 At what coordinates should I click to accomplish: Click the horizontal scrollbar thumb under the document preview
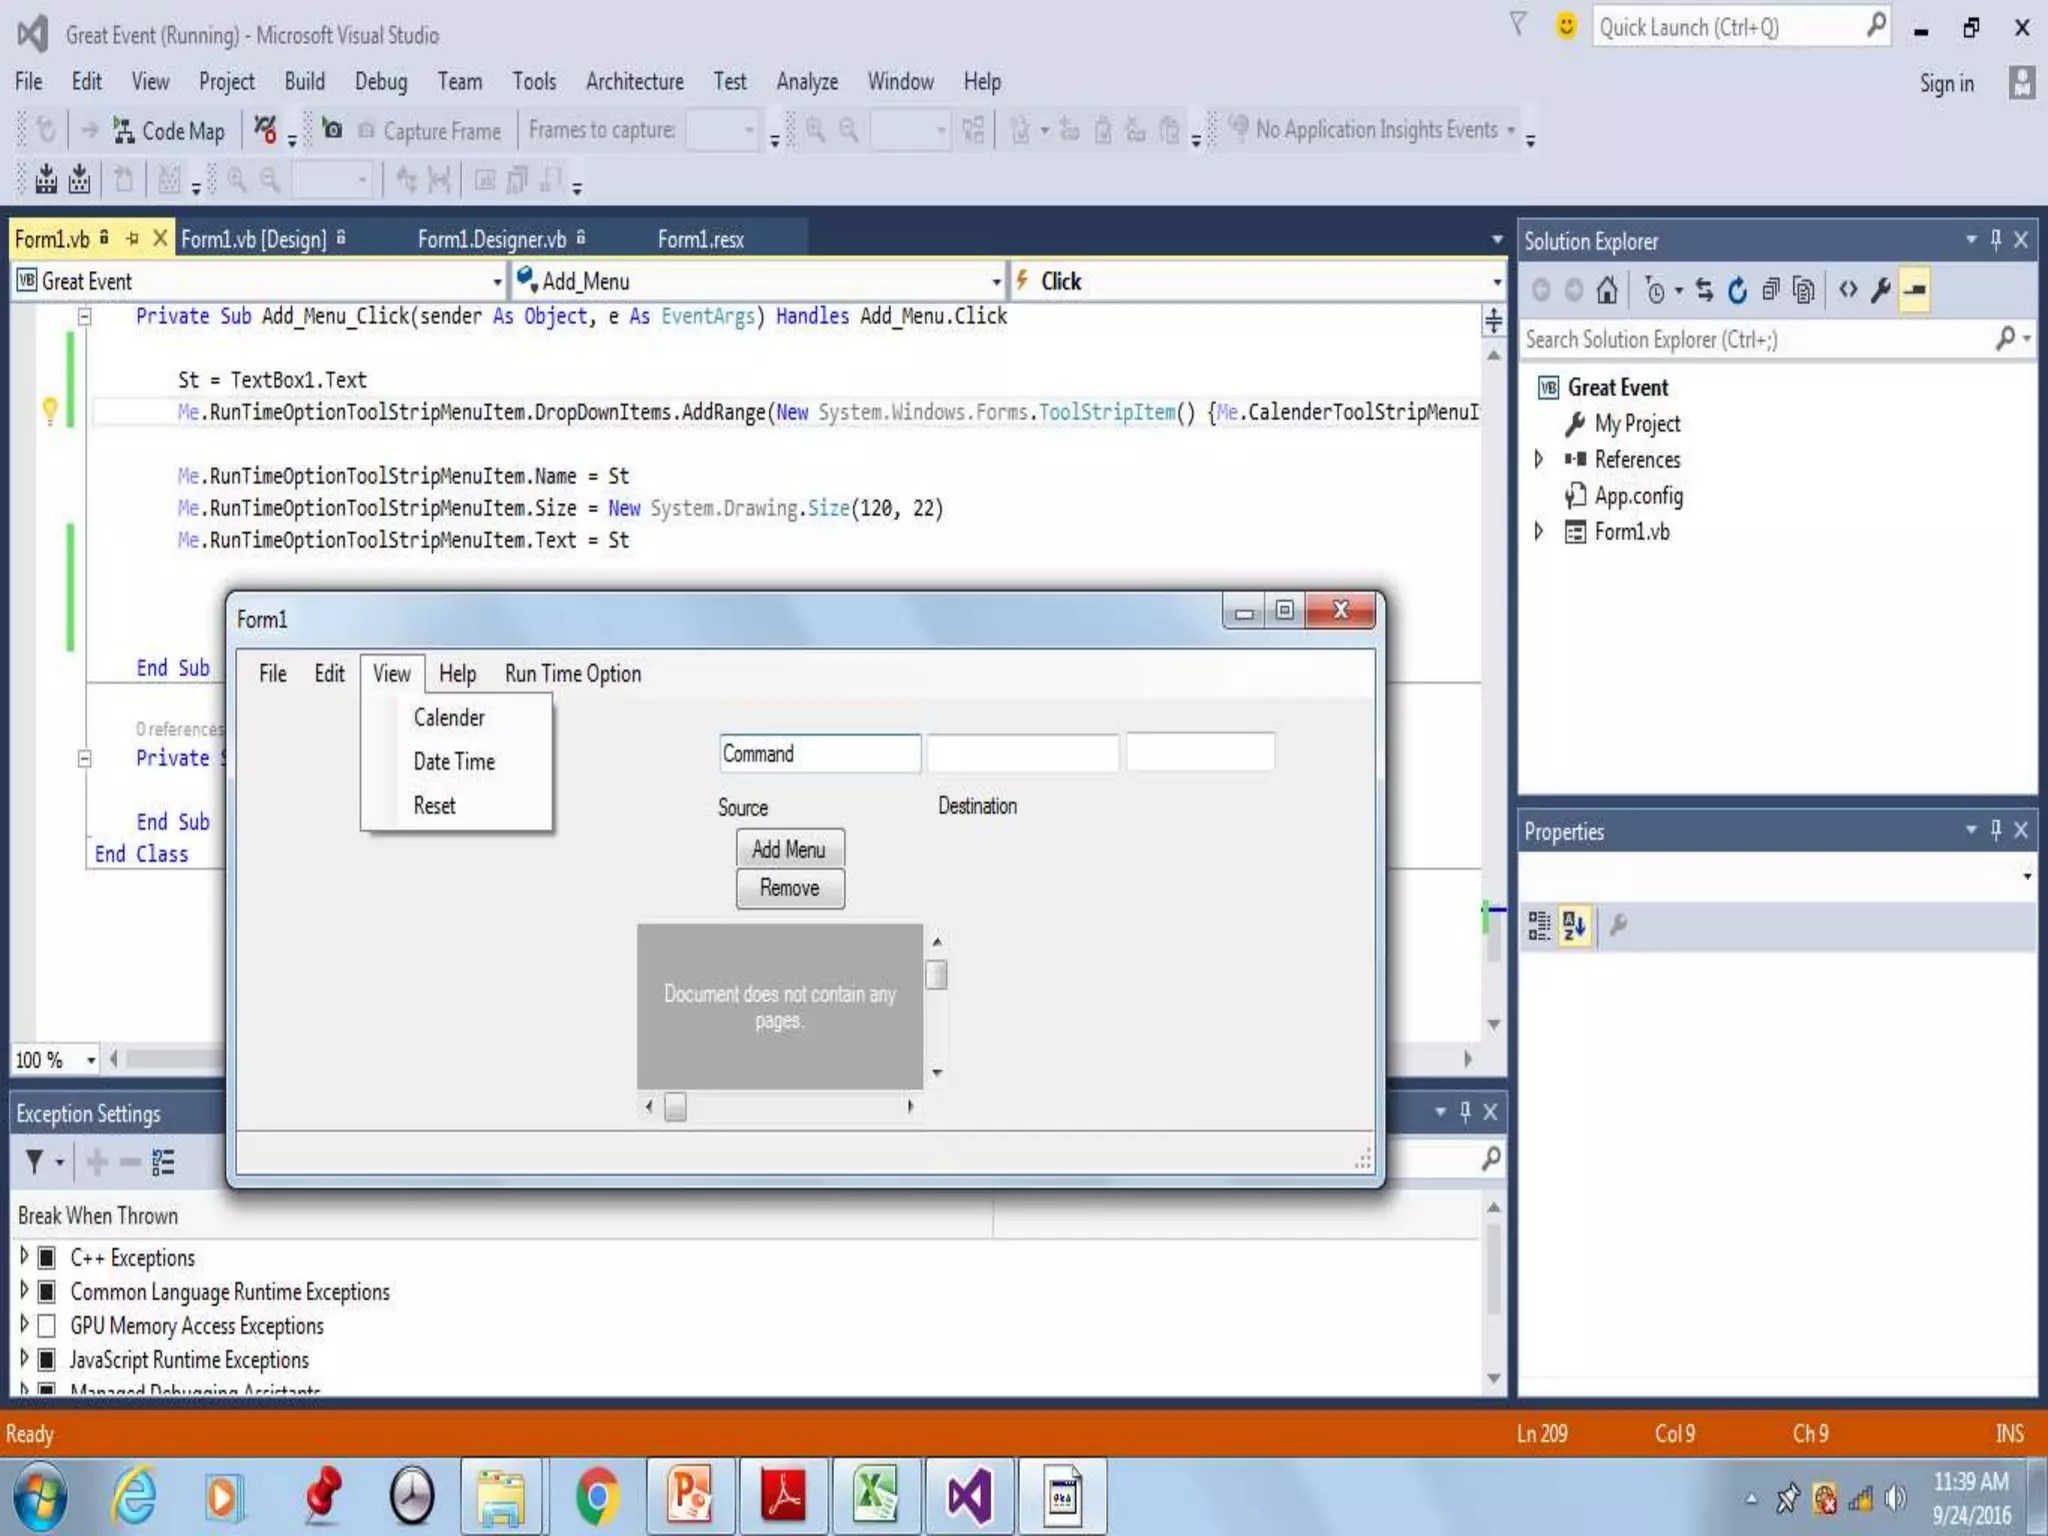click(x=676, y=1107)
